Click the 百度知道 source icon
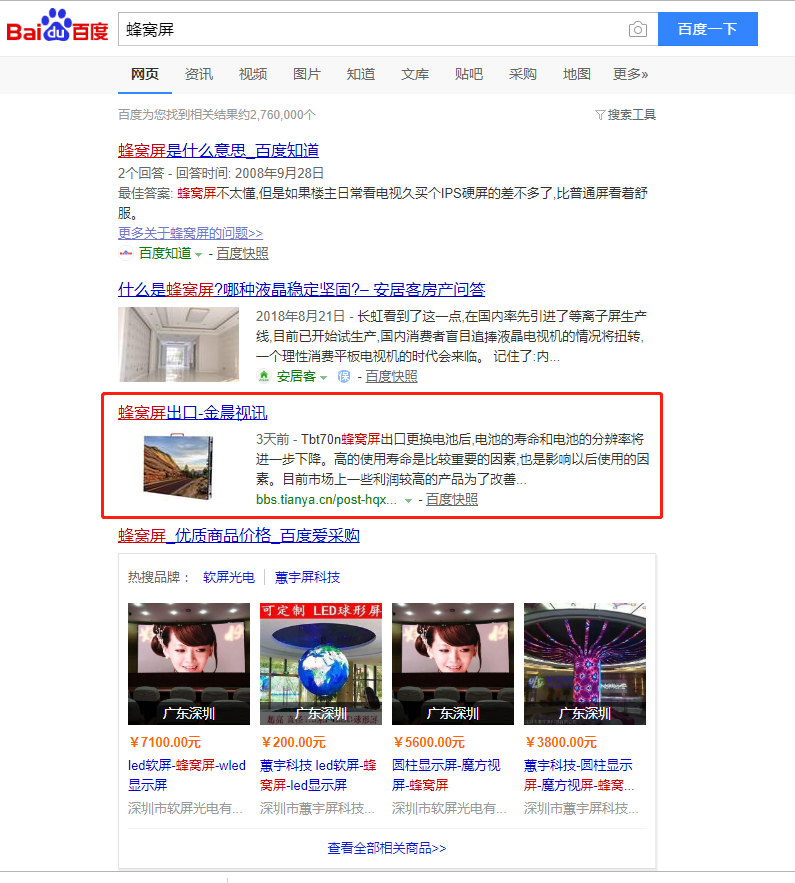Screen dimensions: 795x883 click(126, 253)
